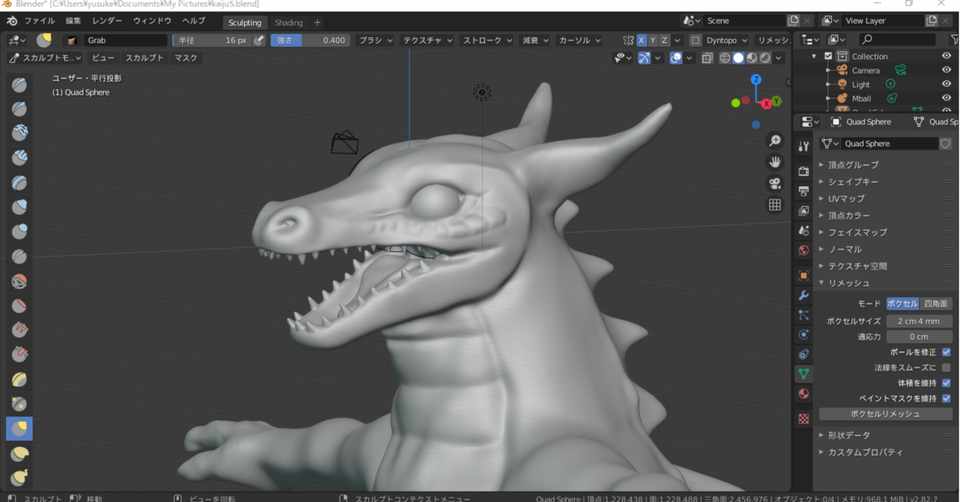Open レンダー menu
This screenshot has width=960, height=502.
(107, 21)
